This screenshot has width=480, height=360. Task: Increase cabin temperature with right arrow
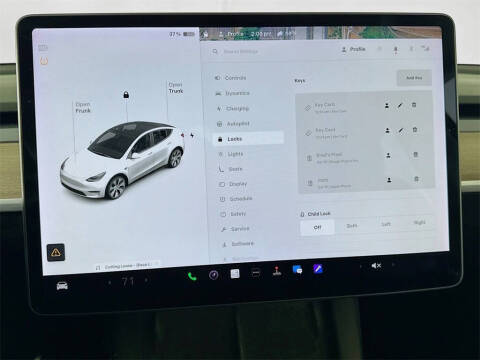point(146,281)
